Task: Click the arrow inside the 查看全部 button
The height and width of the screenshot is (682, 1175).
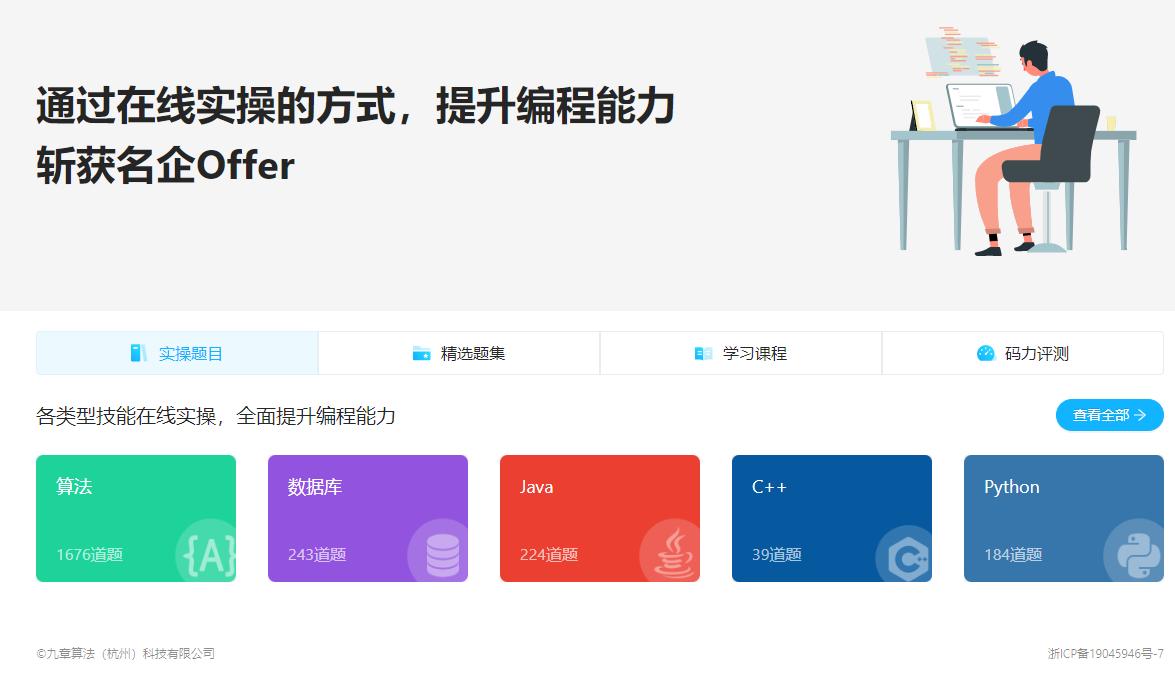Action: [1142, 415]
